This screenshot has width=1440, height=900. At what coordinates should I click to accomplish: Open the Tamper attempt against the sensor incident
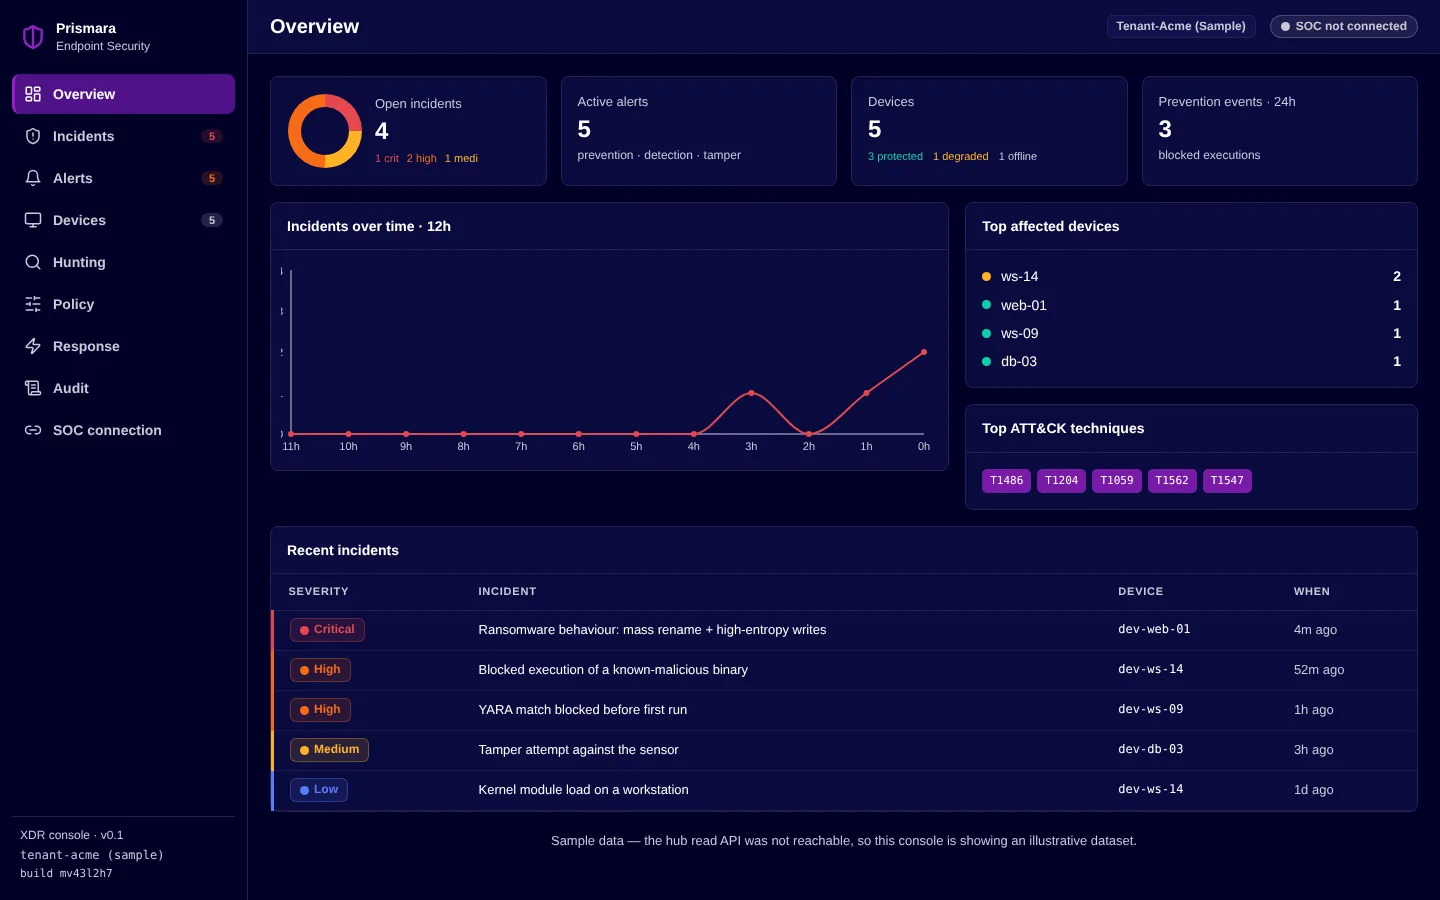tap(844, 750)
